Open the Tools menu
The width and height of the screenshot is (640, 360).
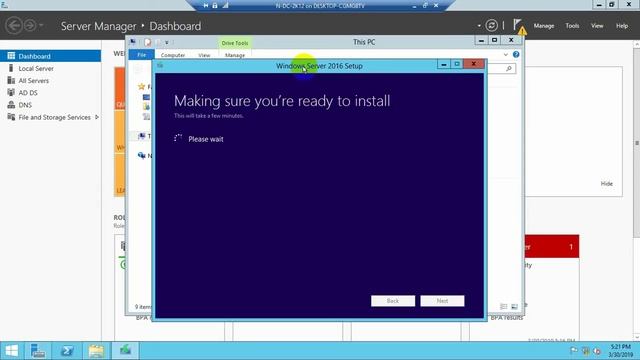(572, 26)
